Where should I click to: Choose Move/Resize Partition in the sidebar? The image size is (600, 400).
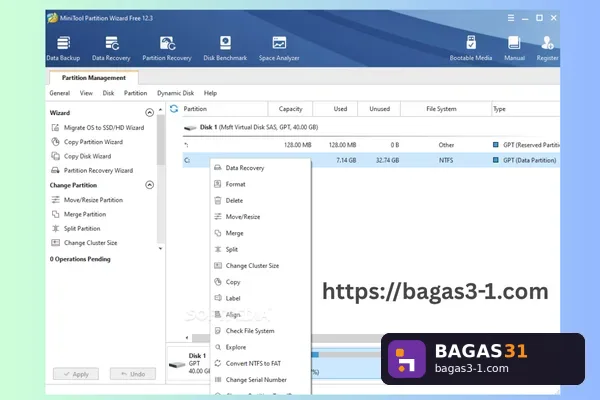[87, 200]
